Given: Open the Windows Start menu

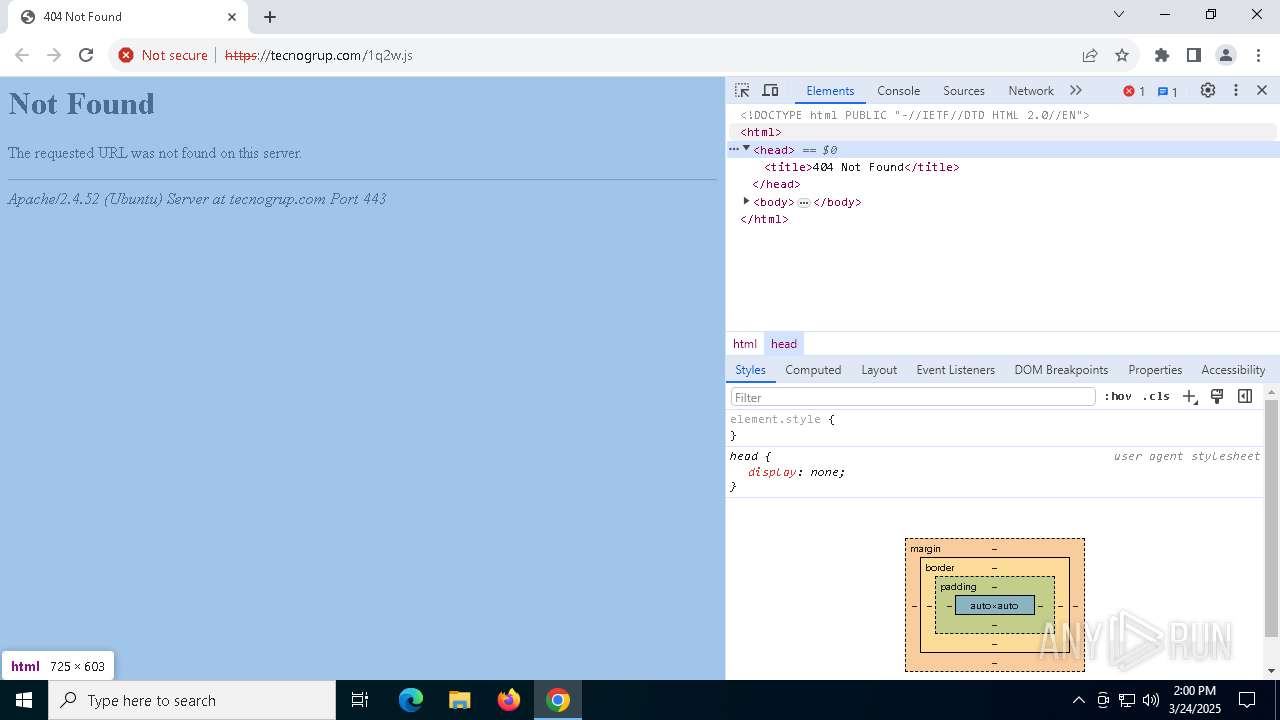Looking at the screenshot, I should (24, 700).
